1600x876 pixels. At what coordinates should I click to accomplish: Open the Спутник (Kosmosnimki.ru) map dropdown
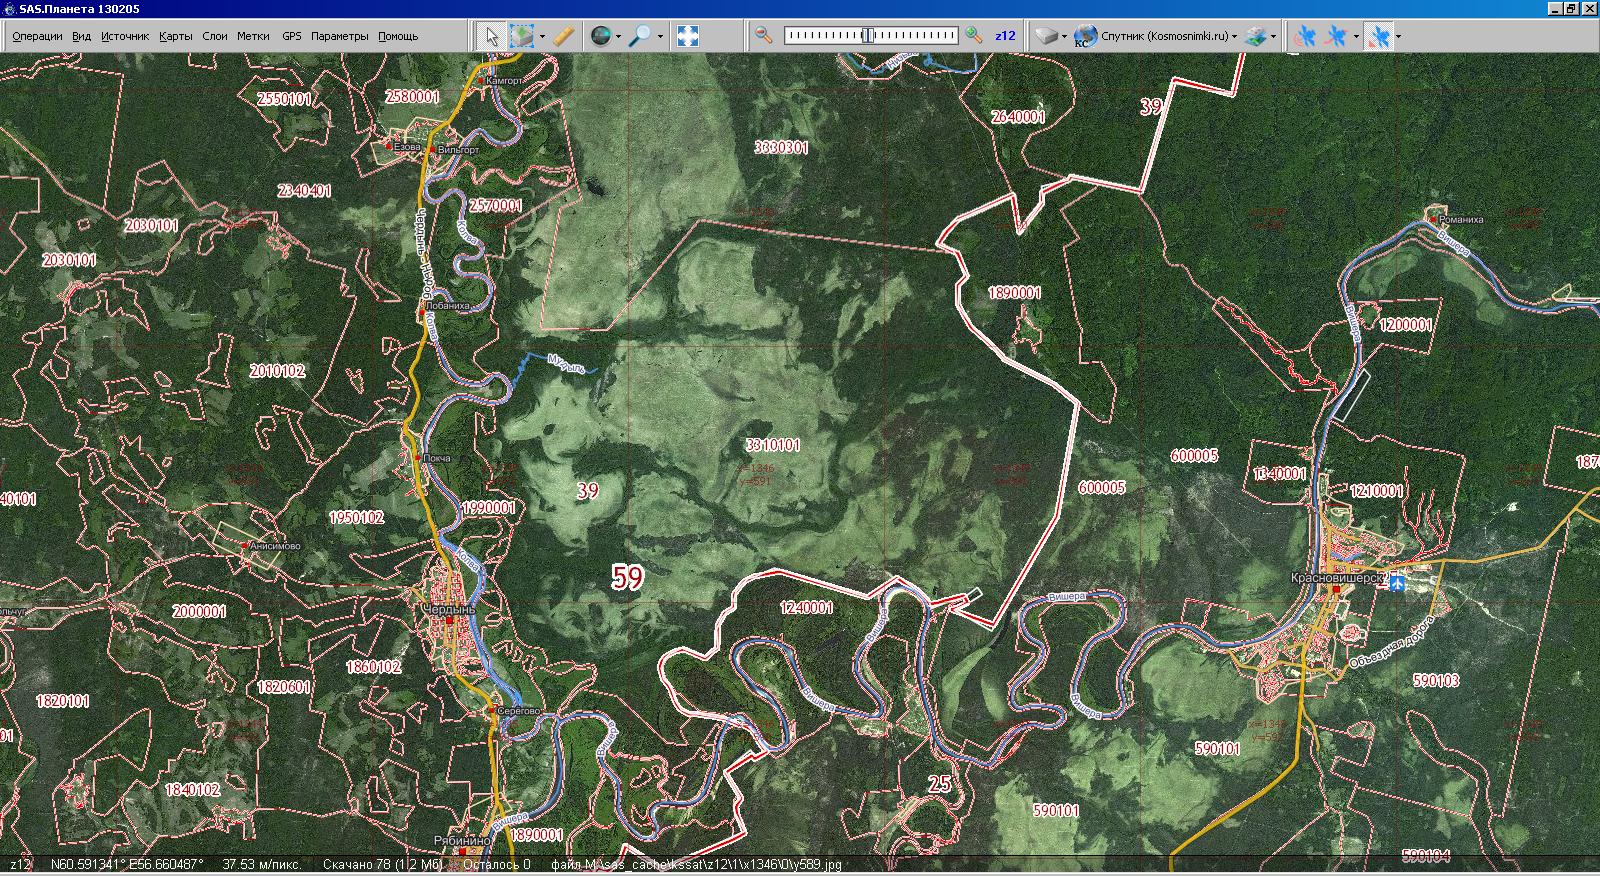coord(1160,36)
